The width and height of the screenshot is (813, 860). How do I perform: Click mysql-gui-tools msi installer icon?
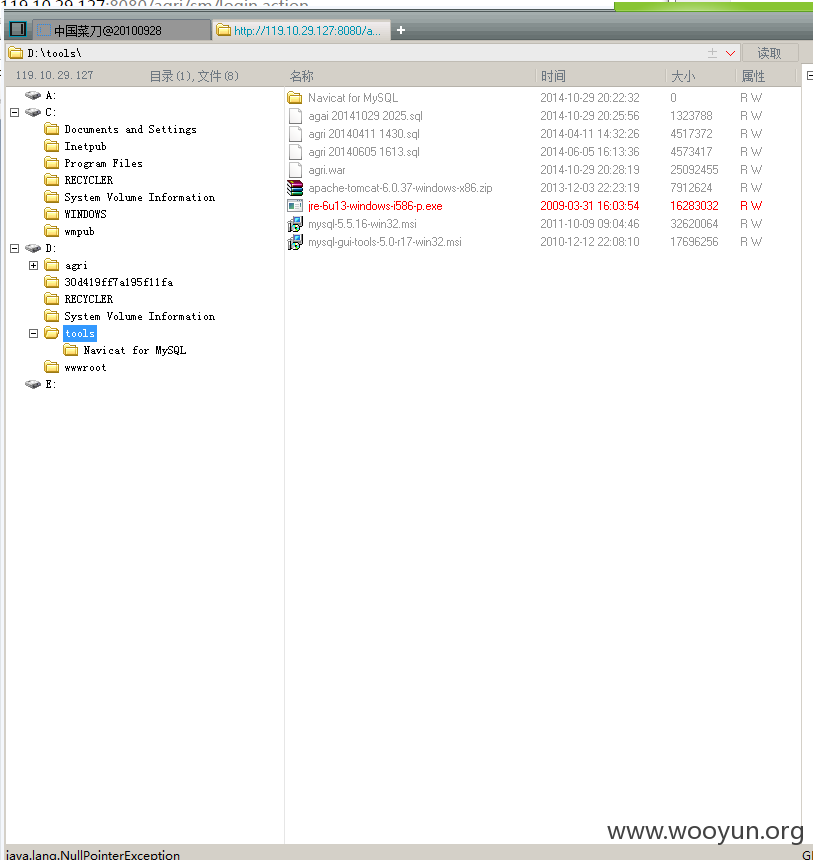click(x=295, y=242)
